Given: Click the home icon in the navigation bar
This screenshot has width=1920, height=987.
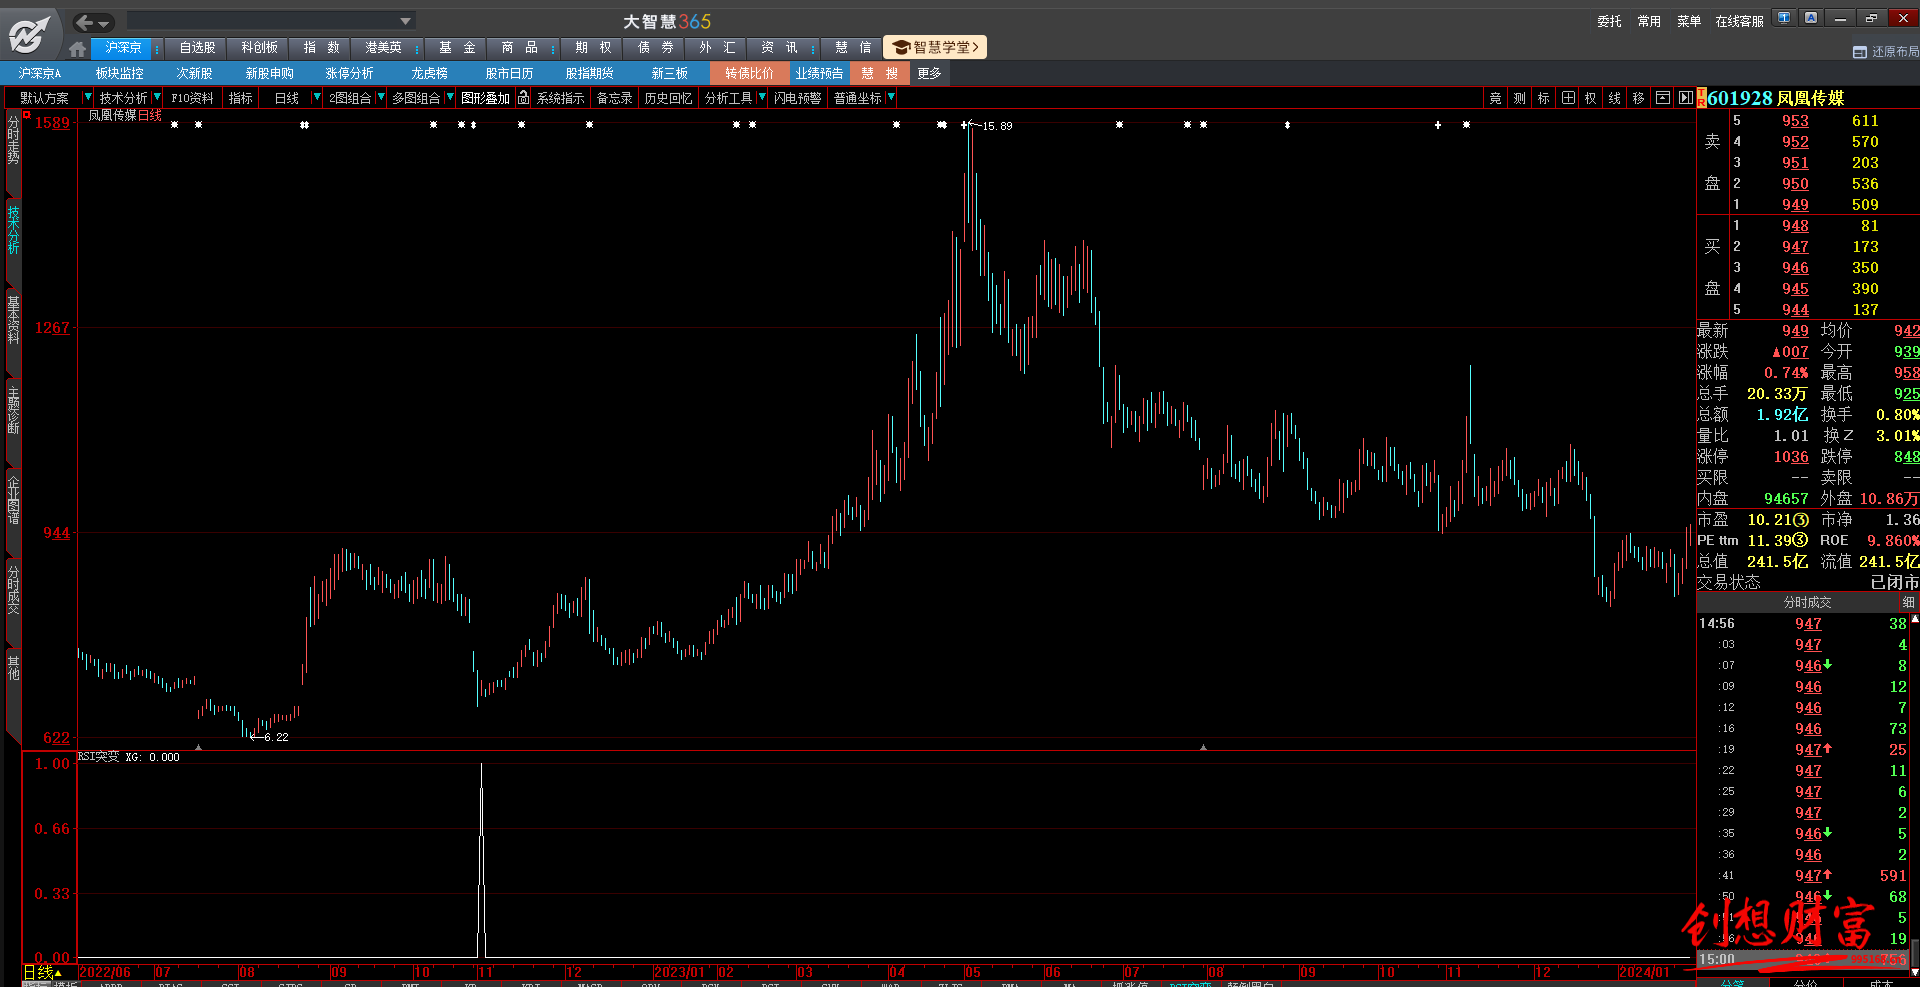Looking at the screenshot, I should click(78, 48).
